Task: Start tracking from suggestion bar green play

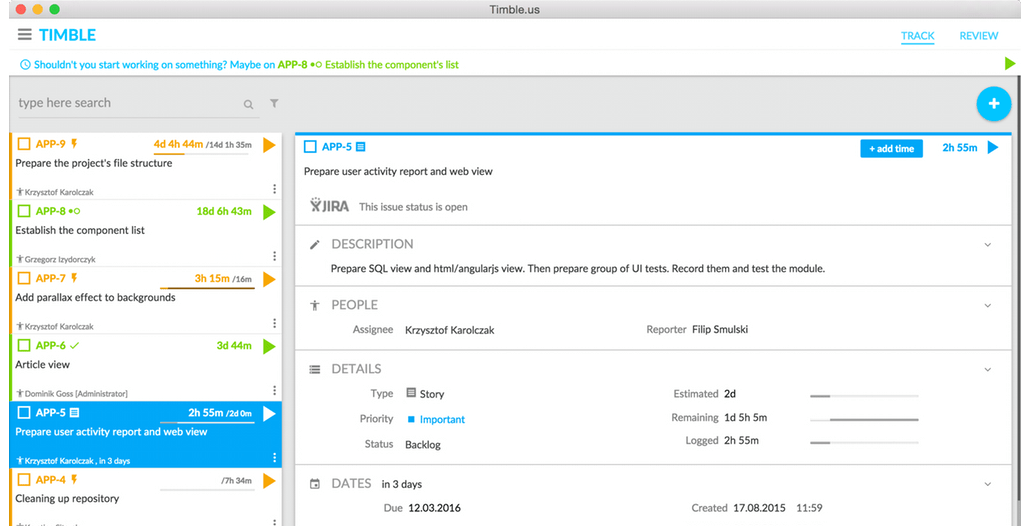Action: (x=1010, y=64)
